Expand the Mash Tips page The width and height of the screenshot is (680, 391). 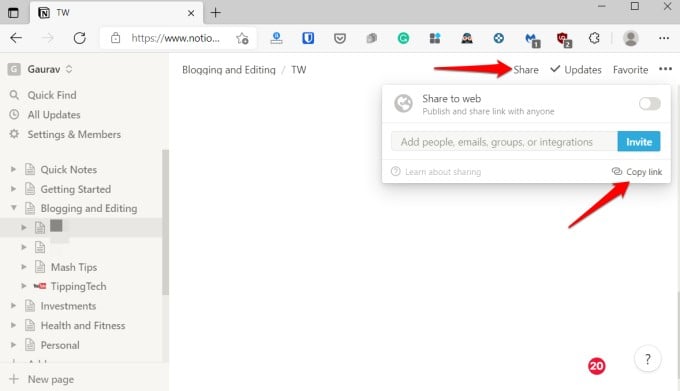24,267
